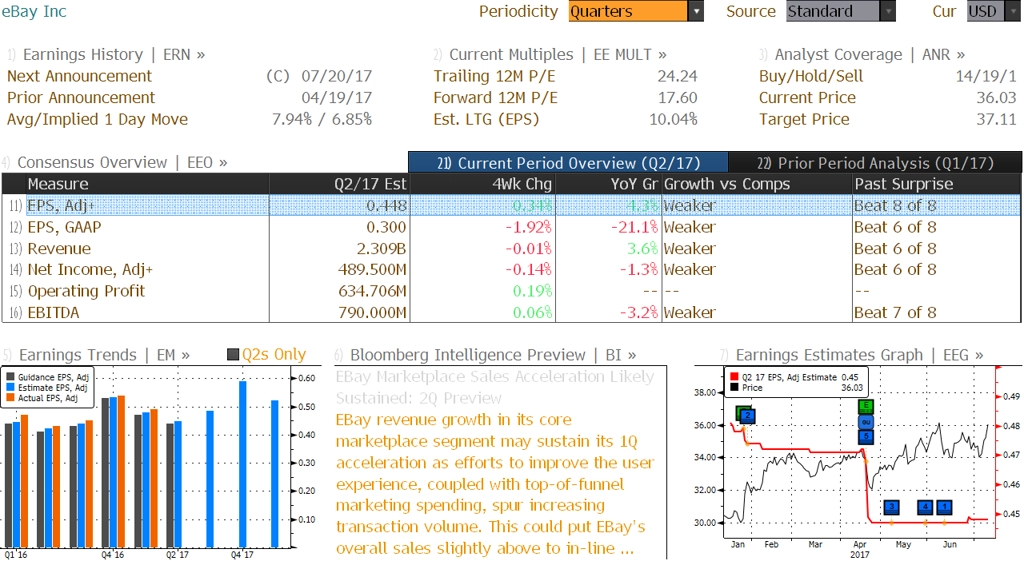Click Revenue estimate 2.309B
This screenshot has width=1024, height=561.
[x=381, y=249]
